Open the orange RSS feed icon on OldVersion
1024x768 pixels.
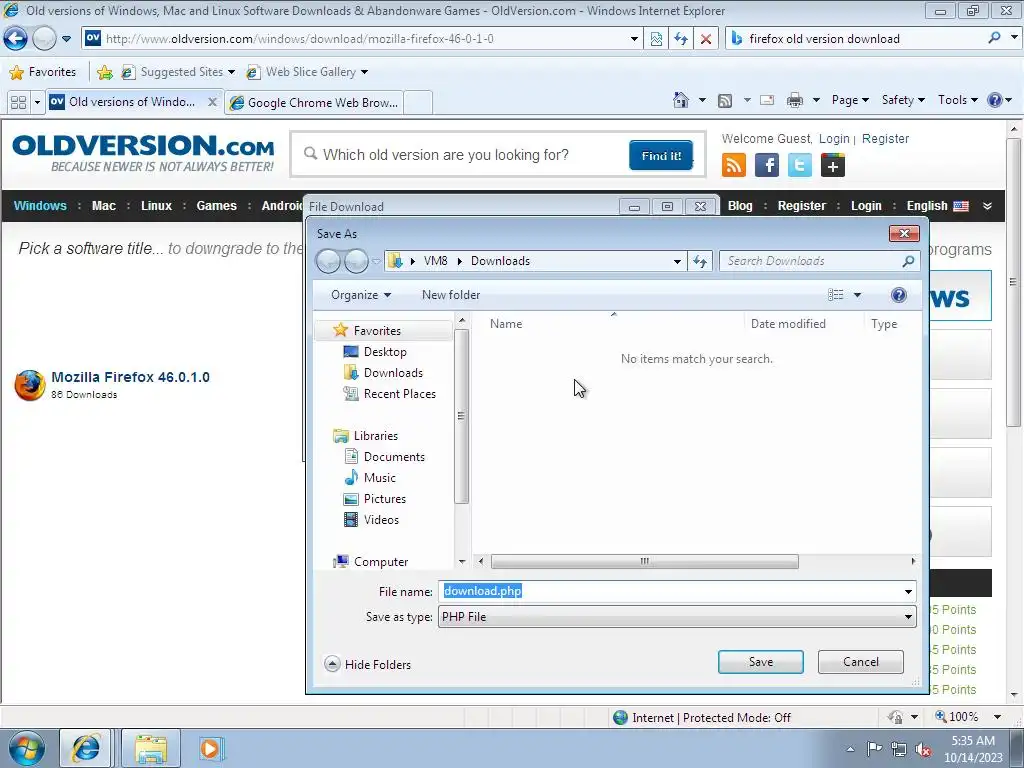(x=734, y=165)
